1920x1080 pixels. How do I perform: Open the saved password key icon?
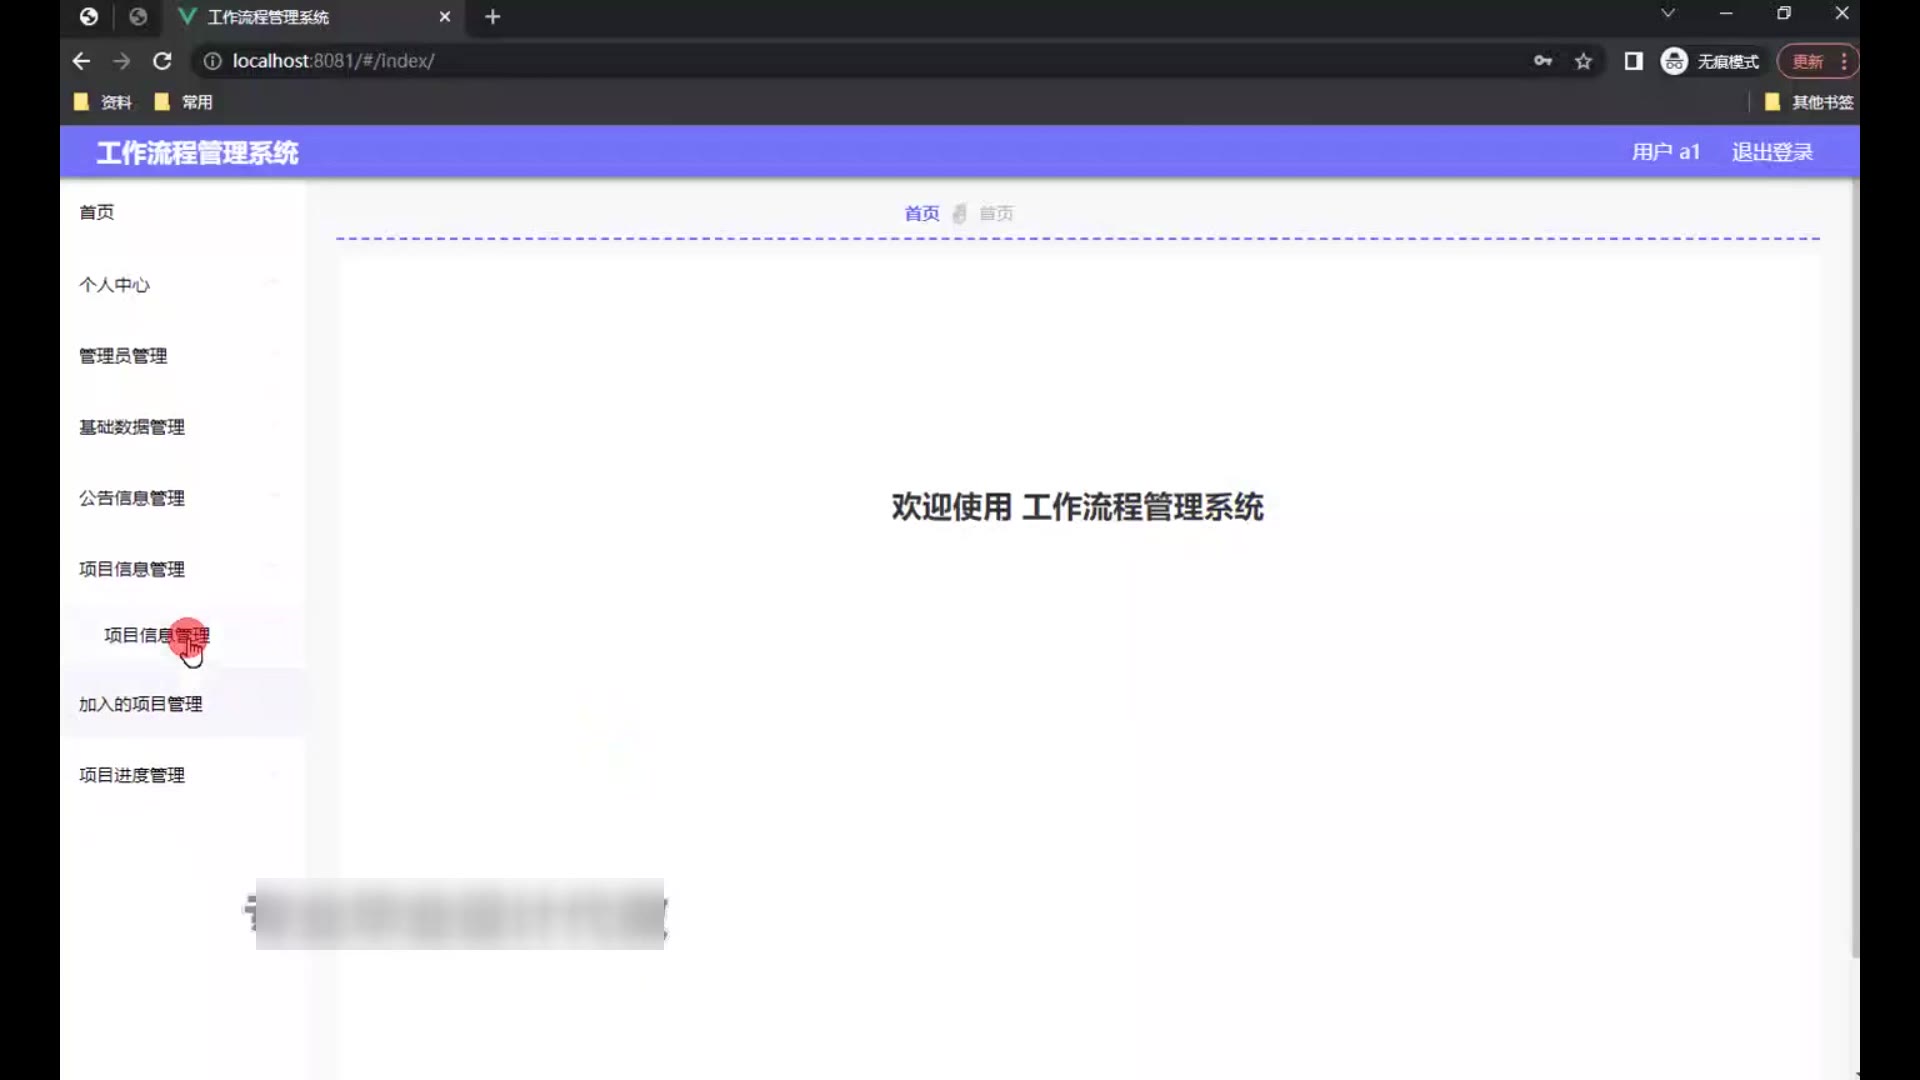1543,61
